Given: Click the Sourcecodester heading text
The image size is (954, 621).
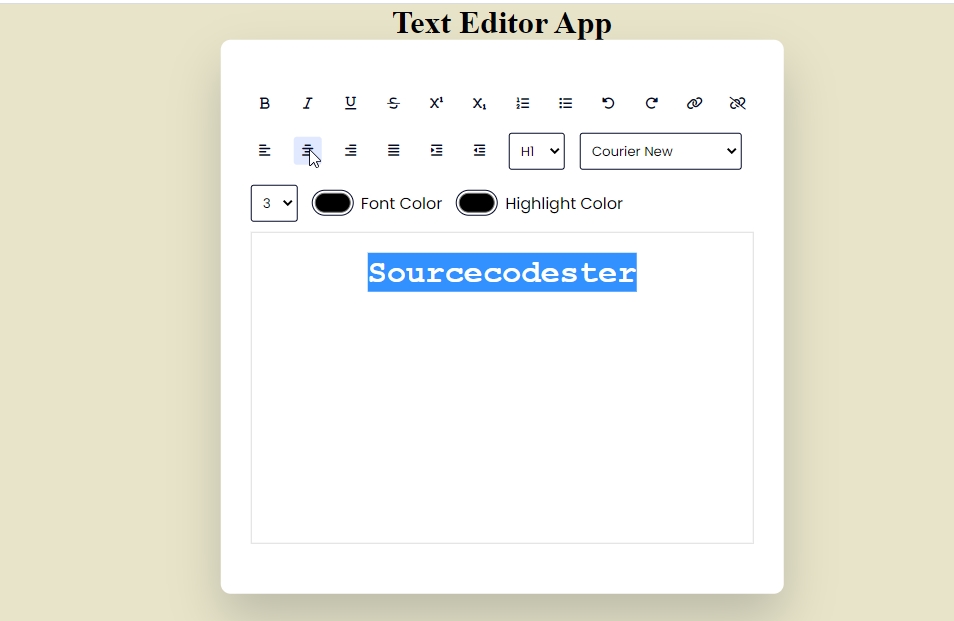Looking at the screenshot, I should point(502,272).
